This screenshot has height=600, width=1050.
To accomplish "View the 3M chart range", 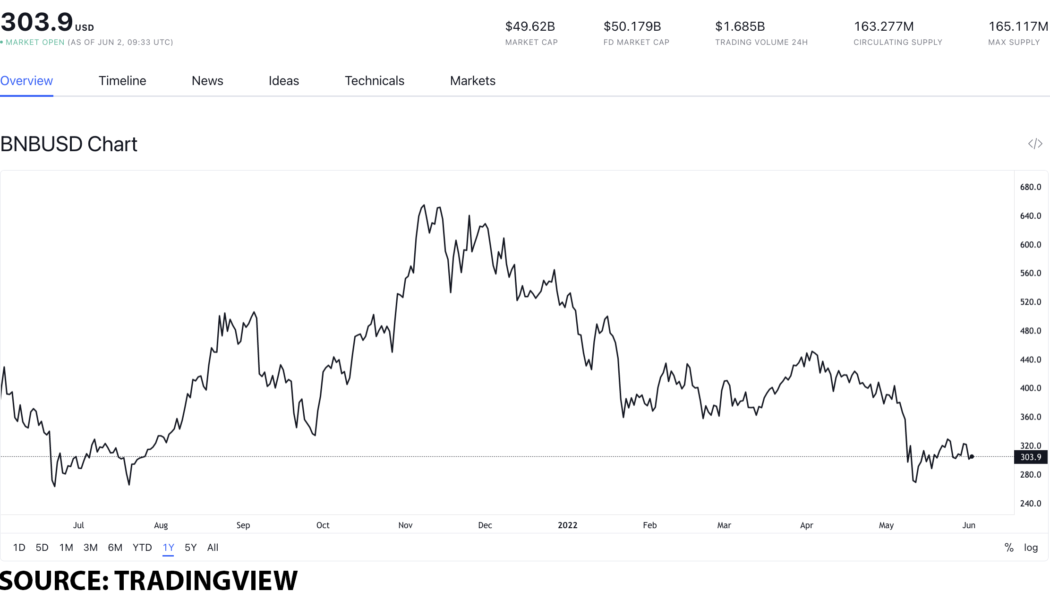I will click(x=91, y=547).
